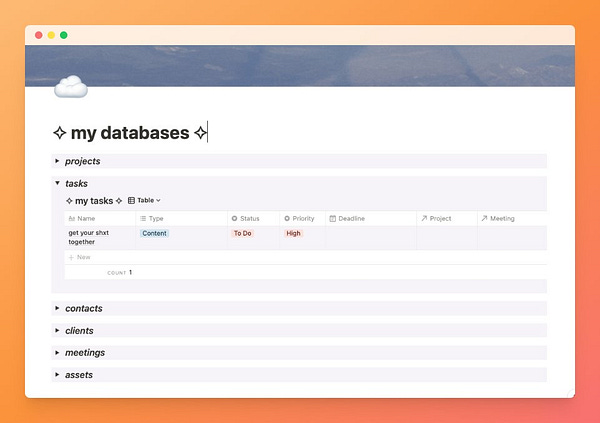This screenshot has height=423, width=600.
Task: Click the projects toggle heading text
Action: click(x=83, y=161)
